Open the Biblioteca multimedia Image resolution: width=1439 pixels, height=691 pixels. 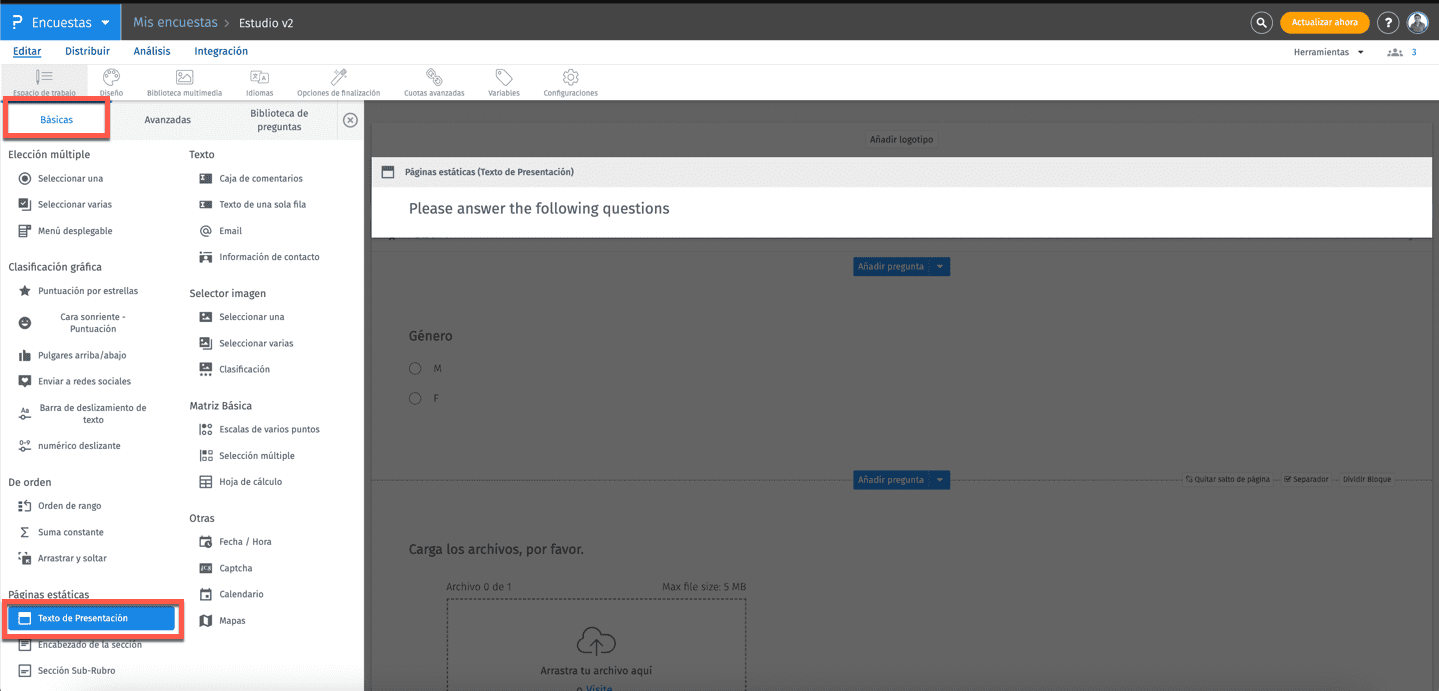(184, 81)
